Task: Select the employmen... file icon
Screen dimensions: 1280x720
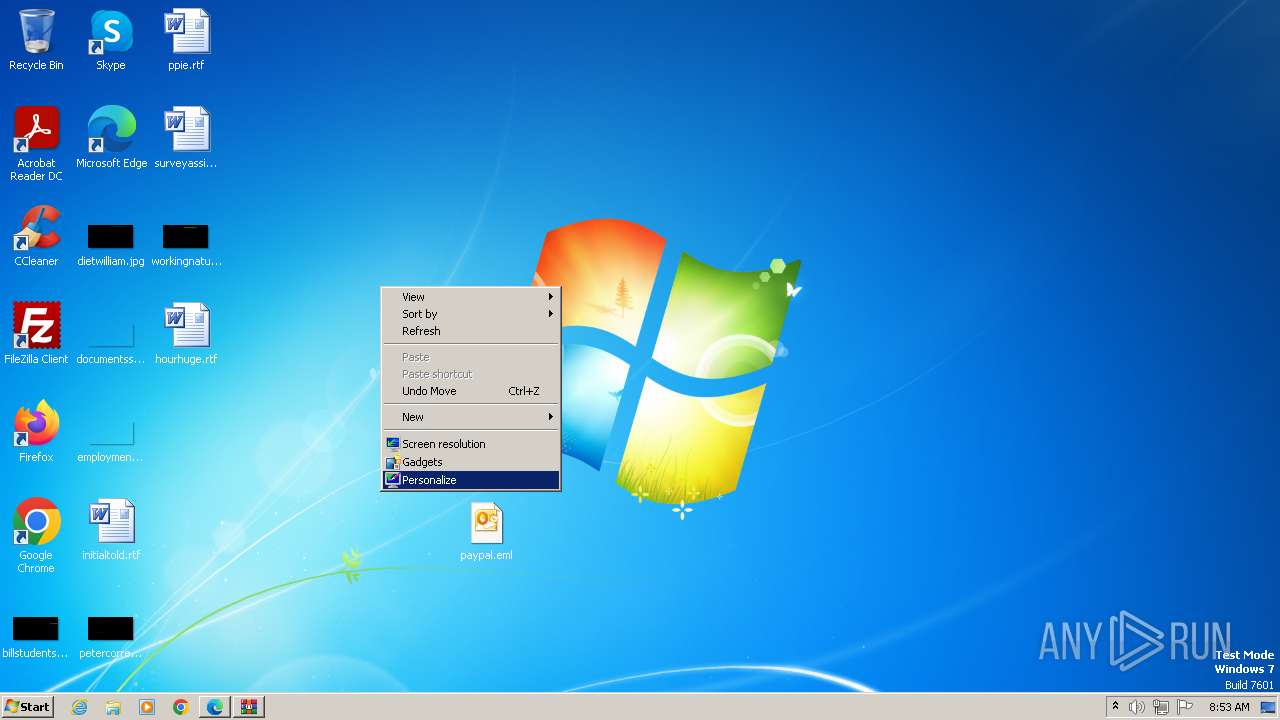Action: pyautogui.click(x=111, y=439)
